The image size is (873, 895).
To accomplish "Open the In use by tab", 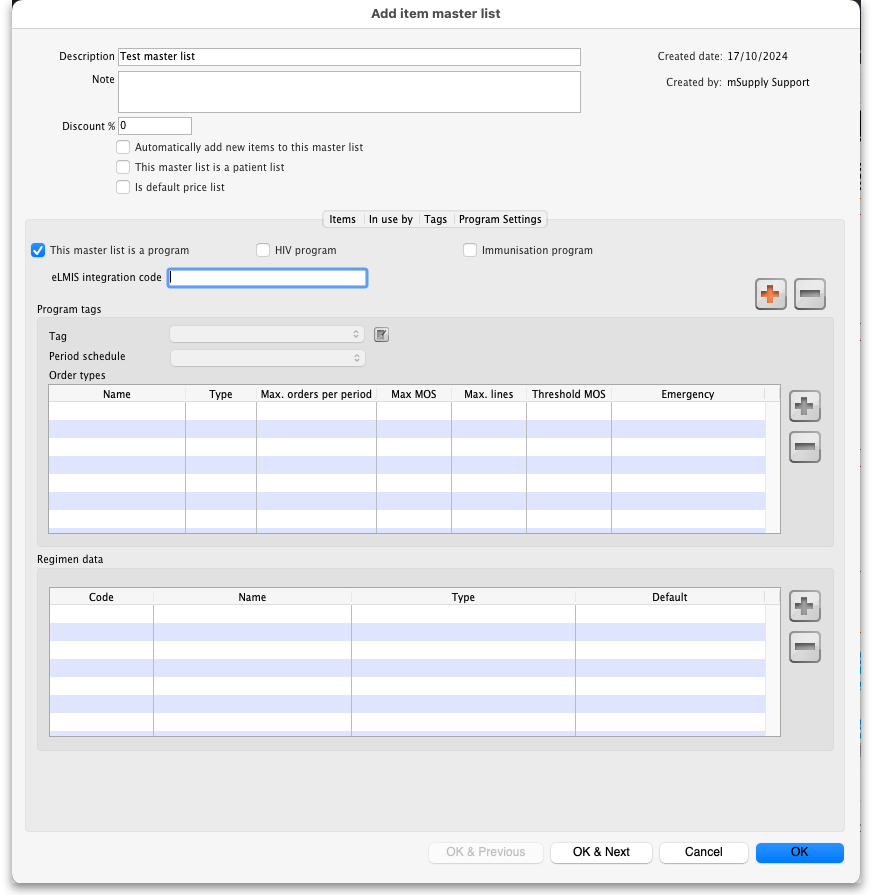I will pyautogui.click(x=390, y=219).
